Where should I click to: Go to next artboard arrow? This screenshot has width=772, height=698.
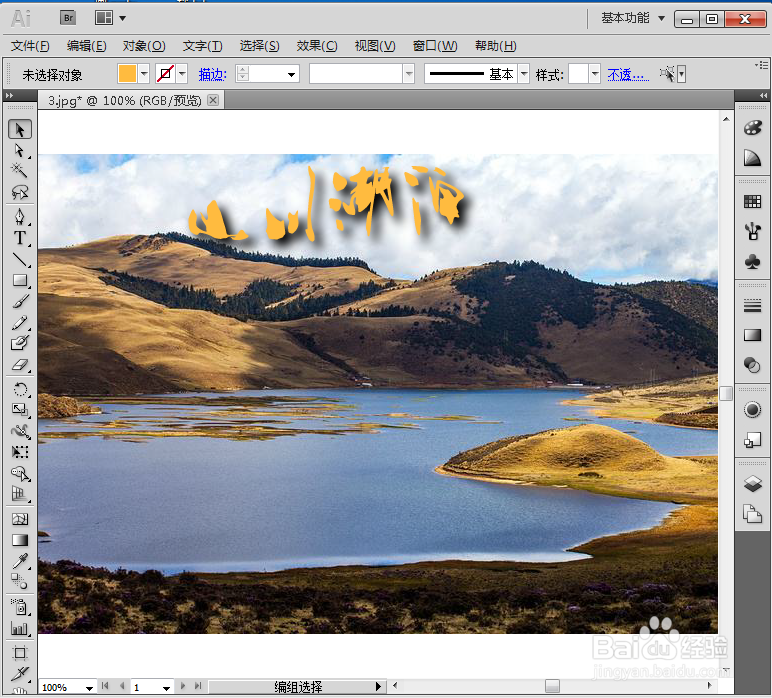point(183,686)
